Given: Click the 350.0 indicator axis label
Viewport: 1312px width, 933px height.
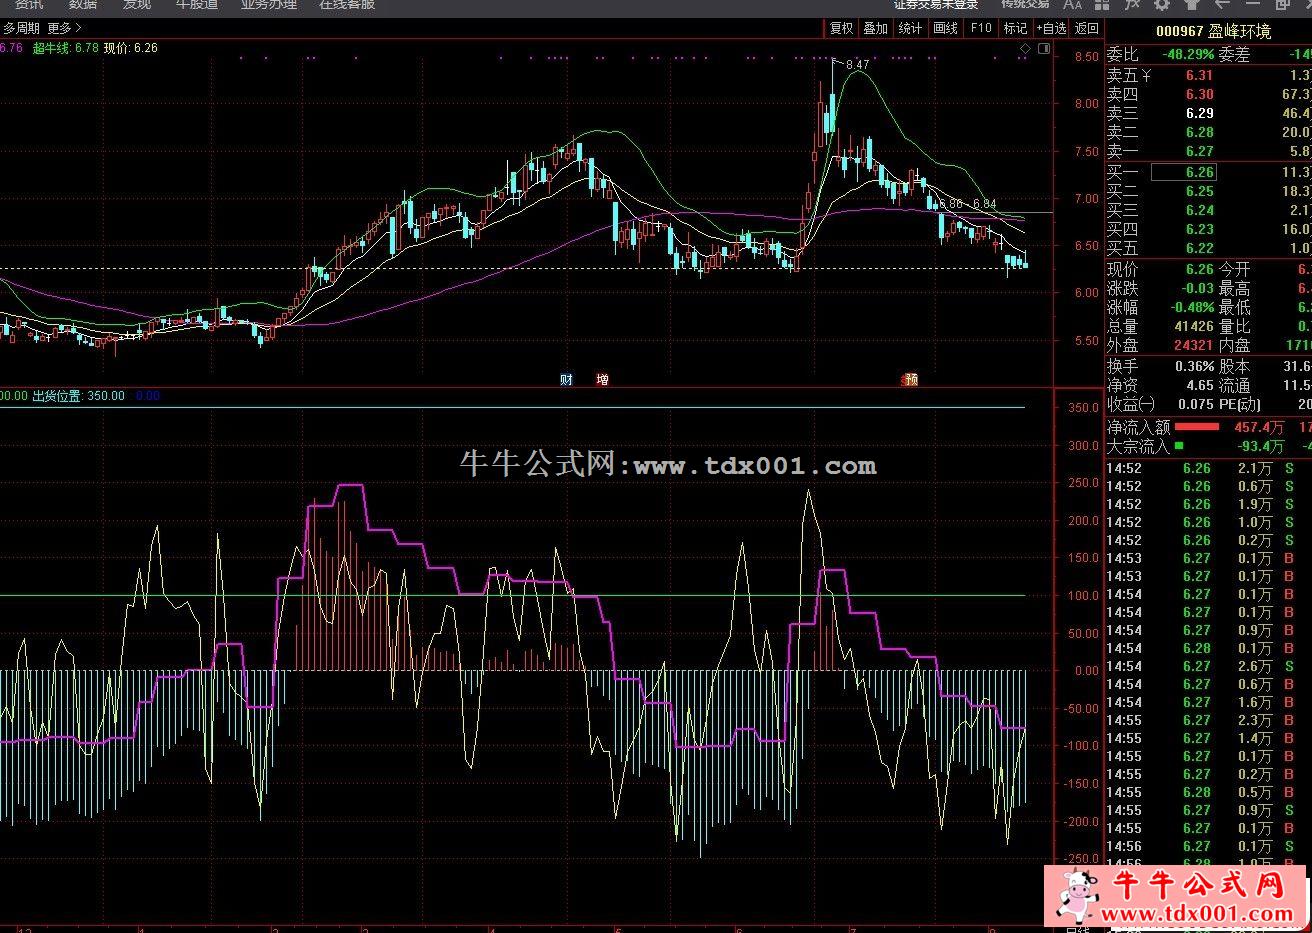Looking at the screenshot, I should point(1083,408).
